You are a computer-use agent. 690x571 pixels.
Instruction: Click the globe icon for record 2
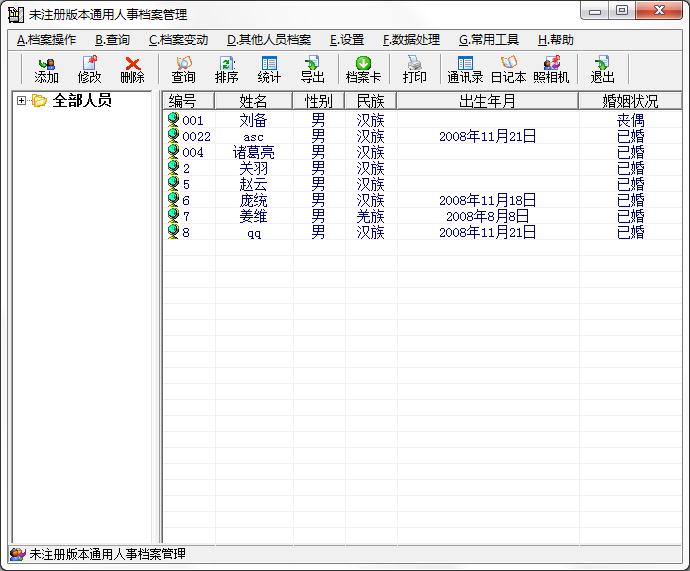173,167
